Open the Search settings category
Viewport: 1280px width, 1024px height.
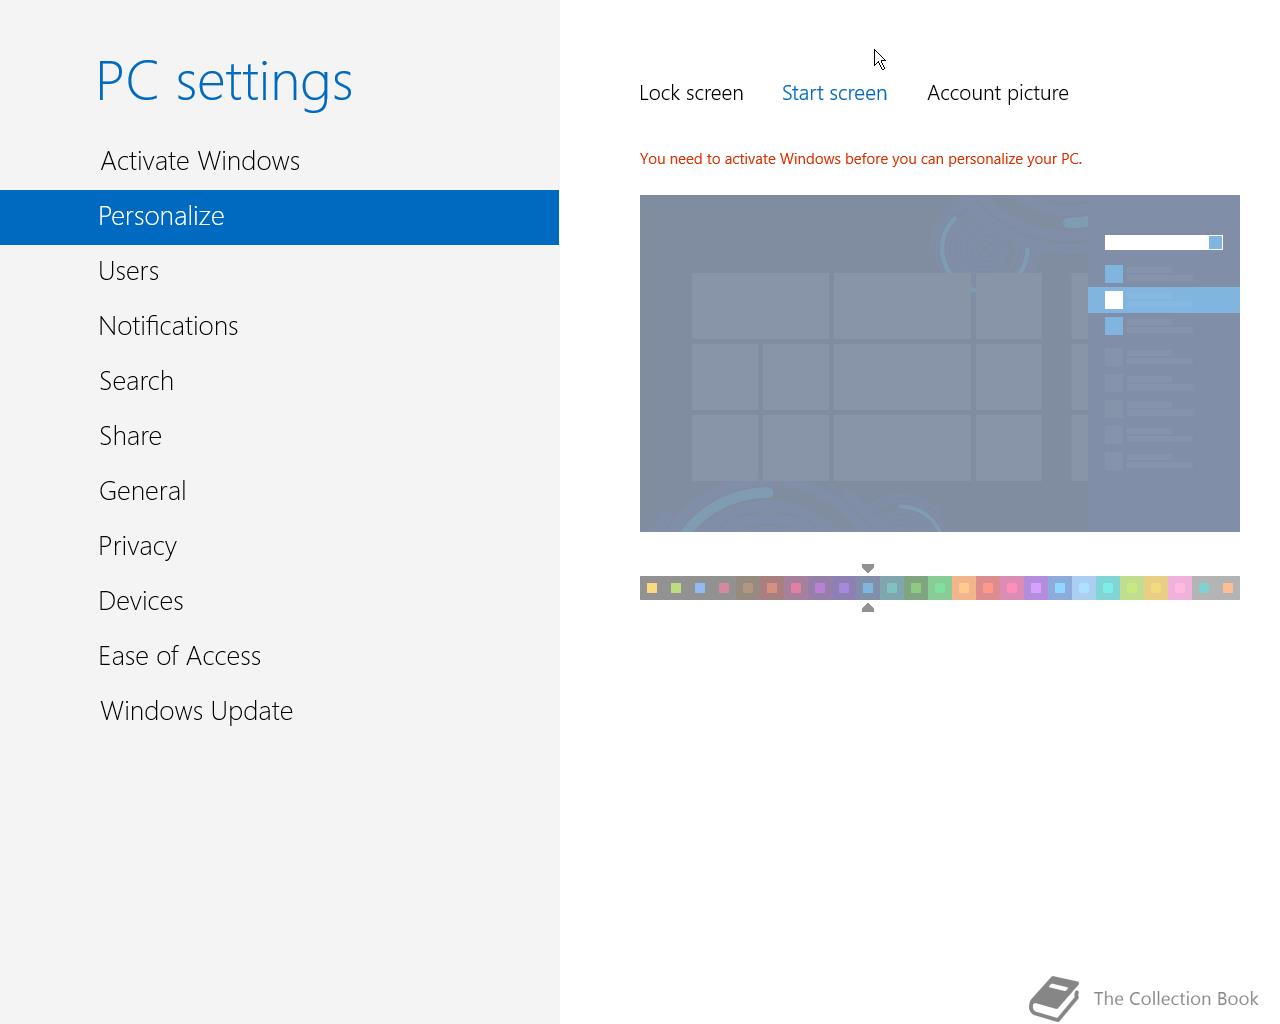[136, 381]
